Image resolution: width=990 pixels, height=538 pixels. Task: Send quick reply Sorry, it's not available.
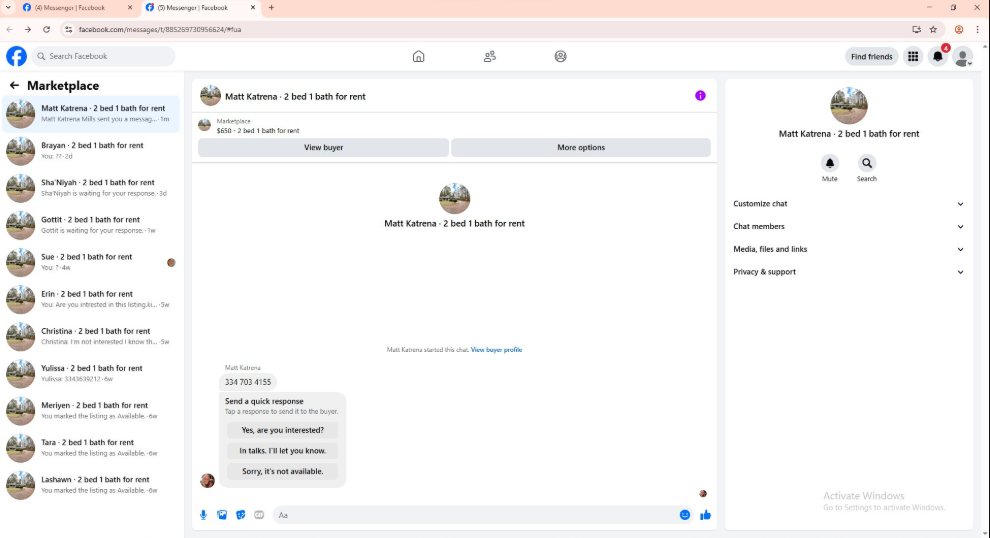pyautogui.click(x=282, y=472)
